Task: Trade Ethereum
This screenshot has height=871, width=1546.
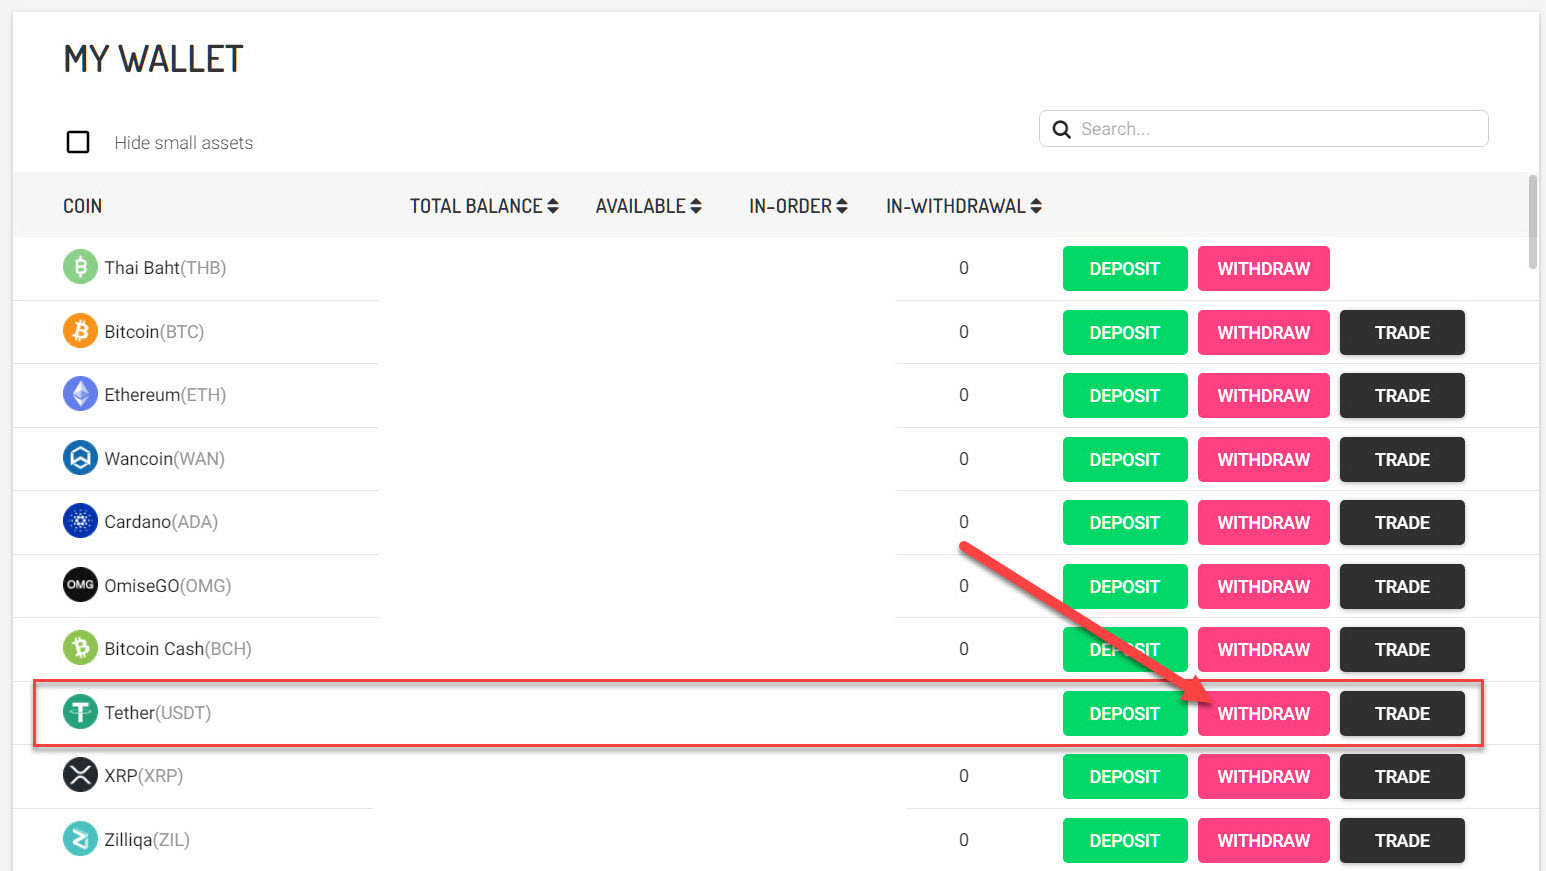Action: pyautogui.click(x=1402, y=395)
